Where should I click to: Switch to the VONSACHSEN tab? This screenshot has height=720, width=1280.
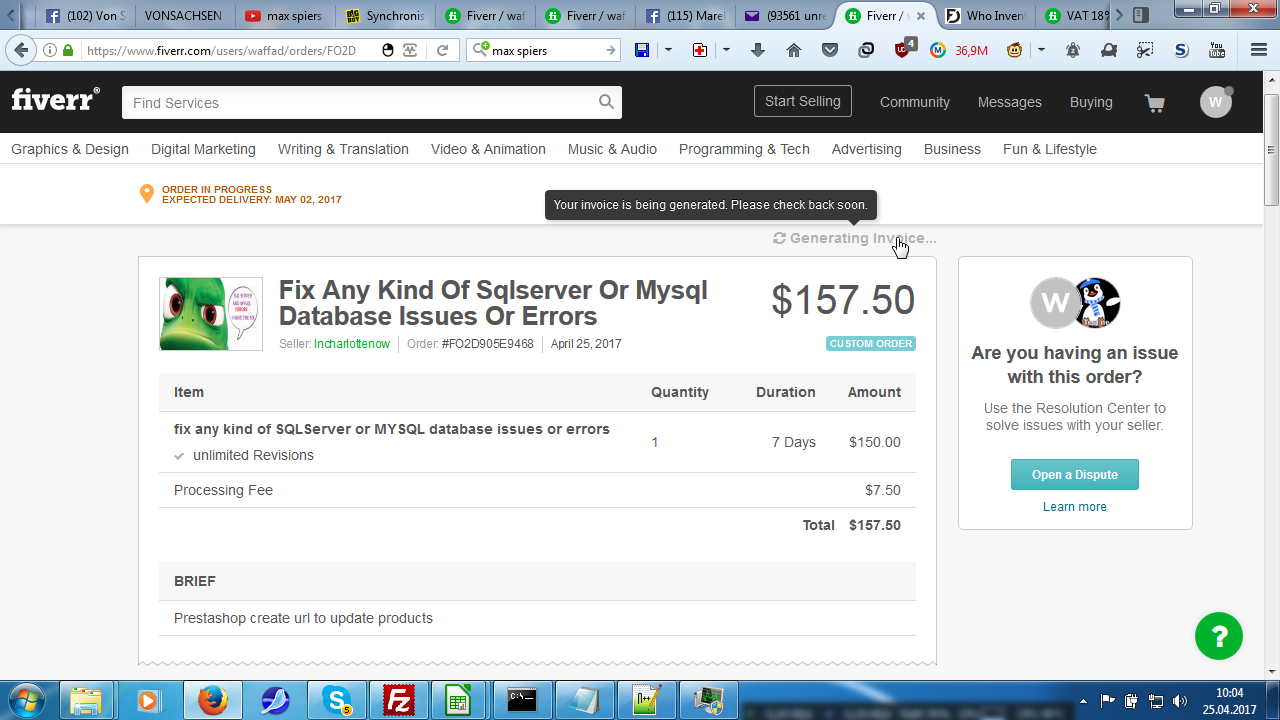(183, 16)
